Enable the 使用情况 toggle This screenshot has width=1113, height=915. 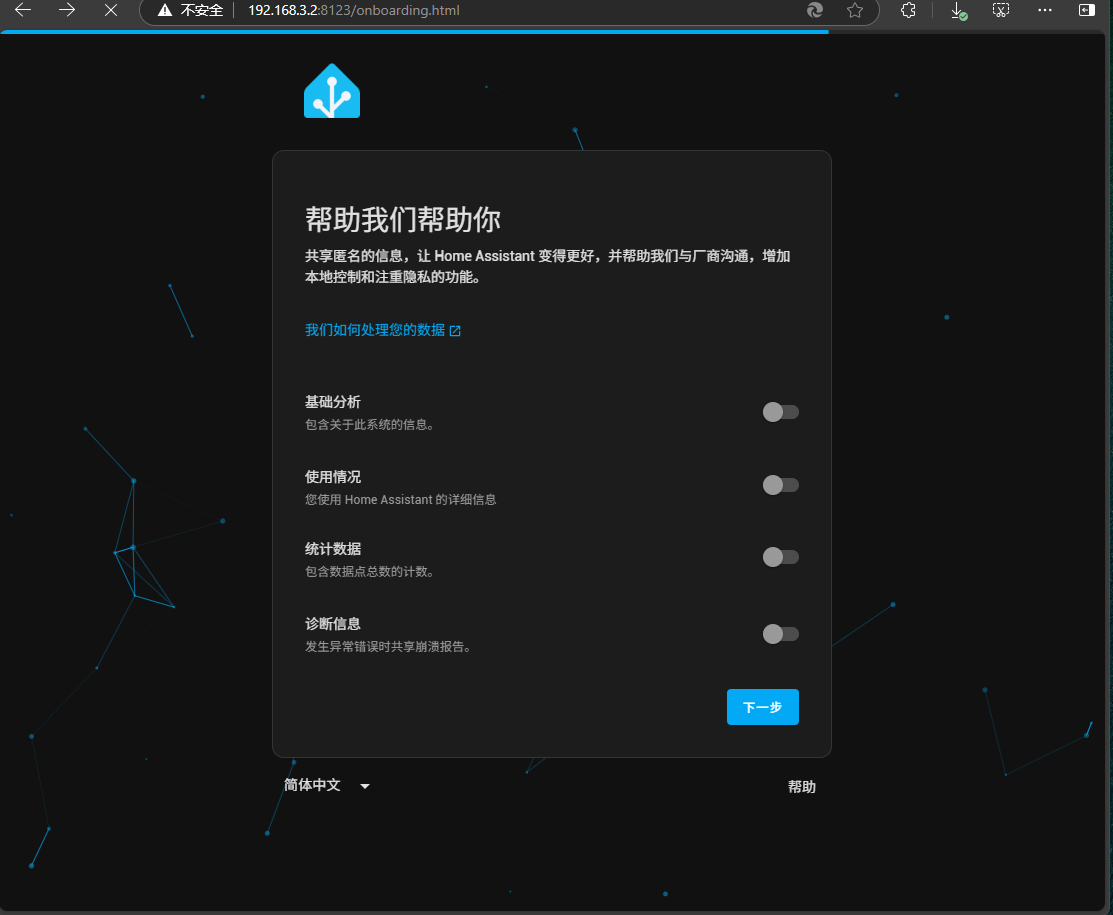click(x=780, y=485)
